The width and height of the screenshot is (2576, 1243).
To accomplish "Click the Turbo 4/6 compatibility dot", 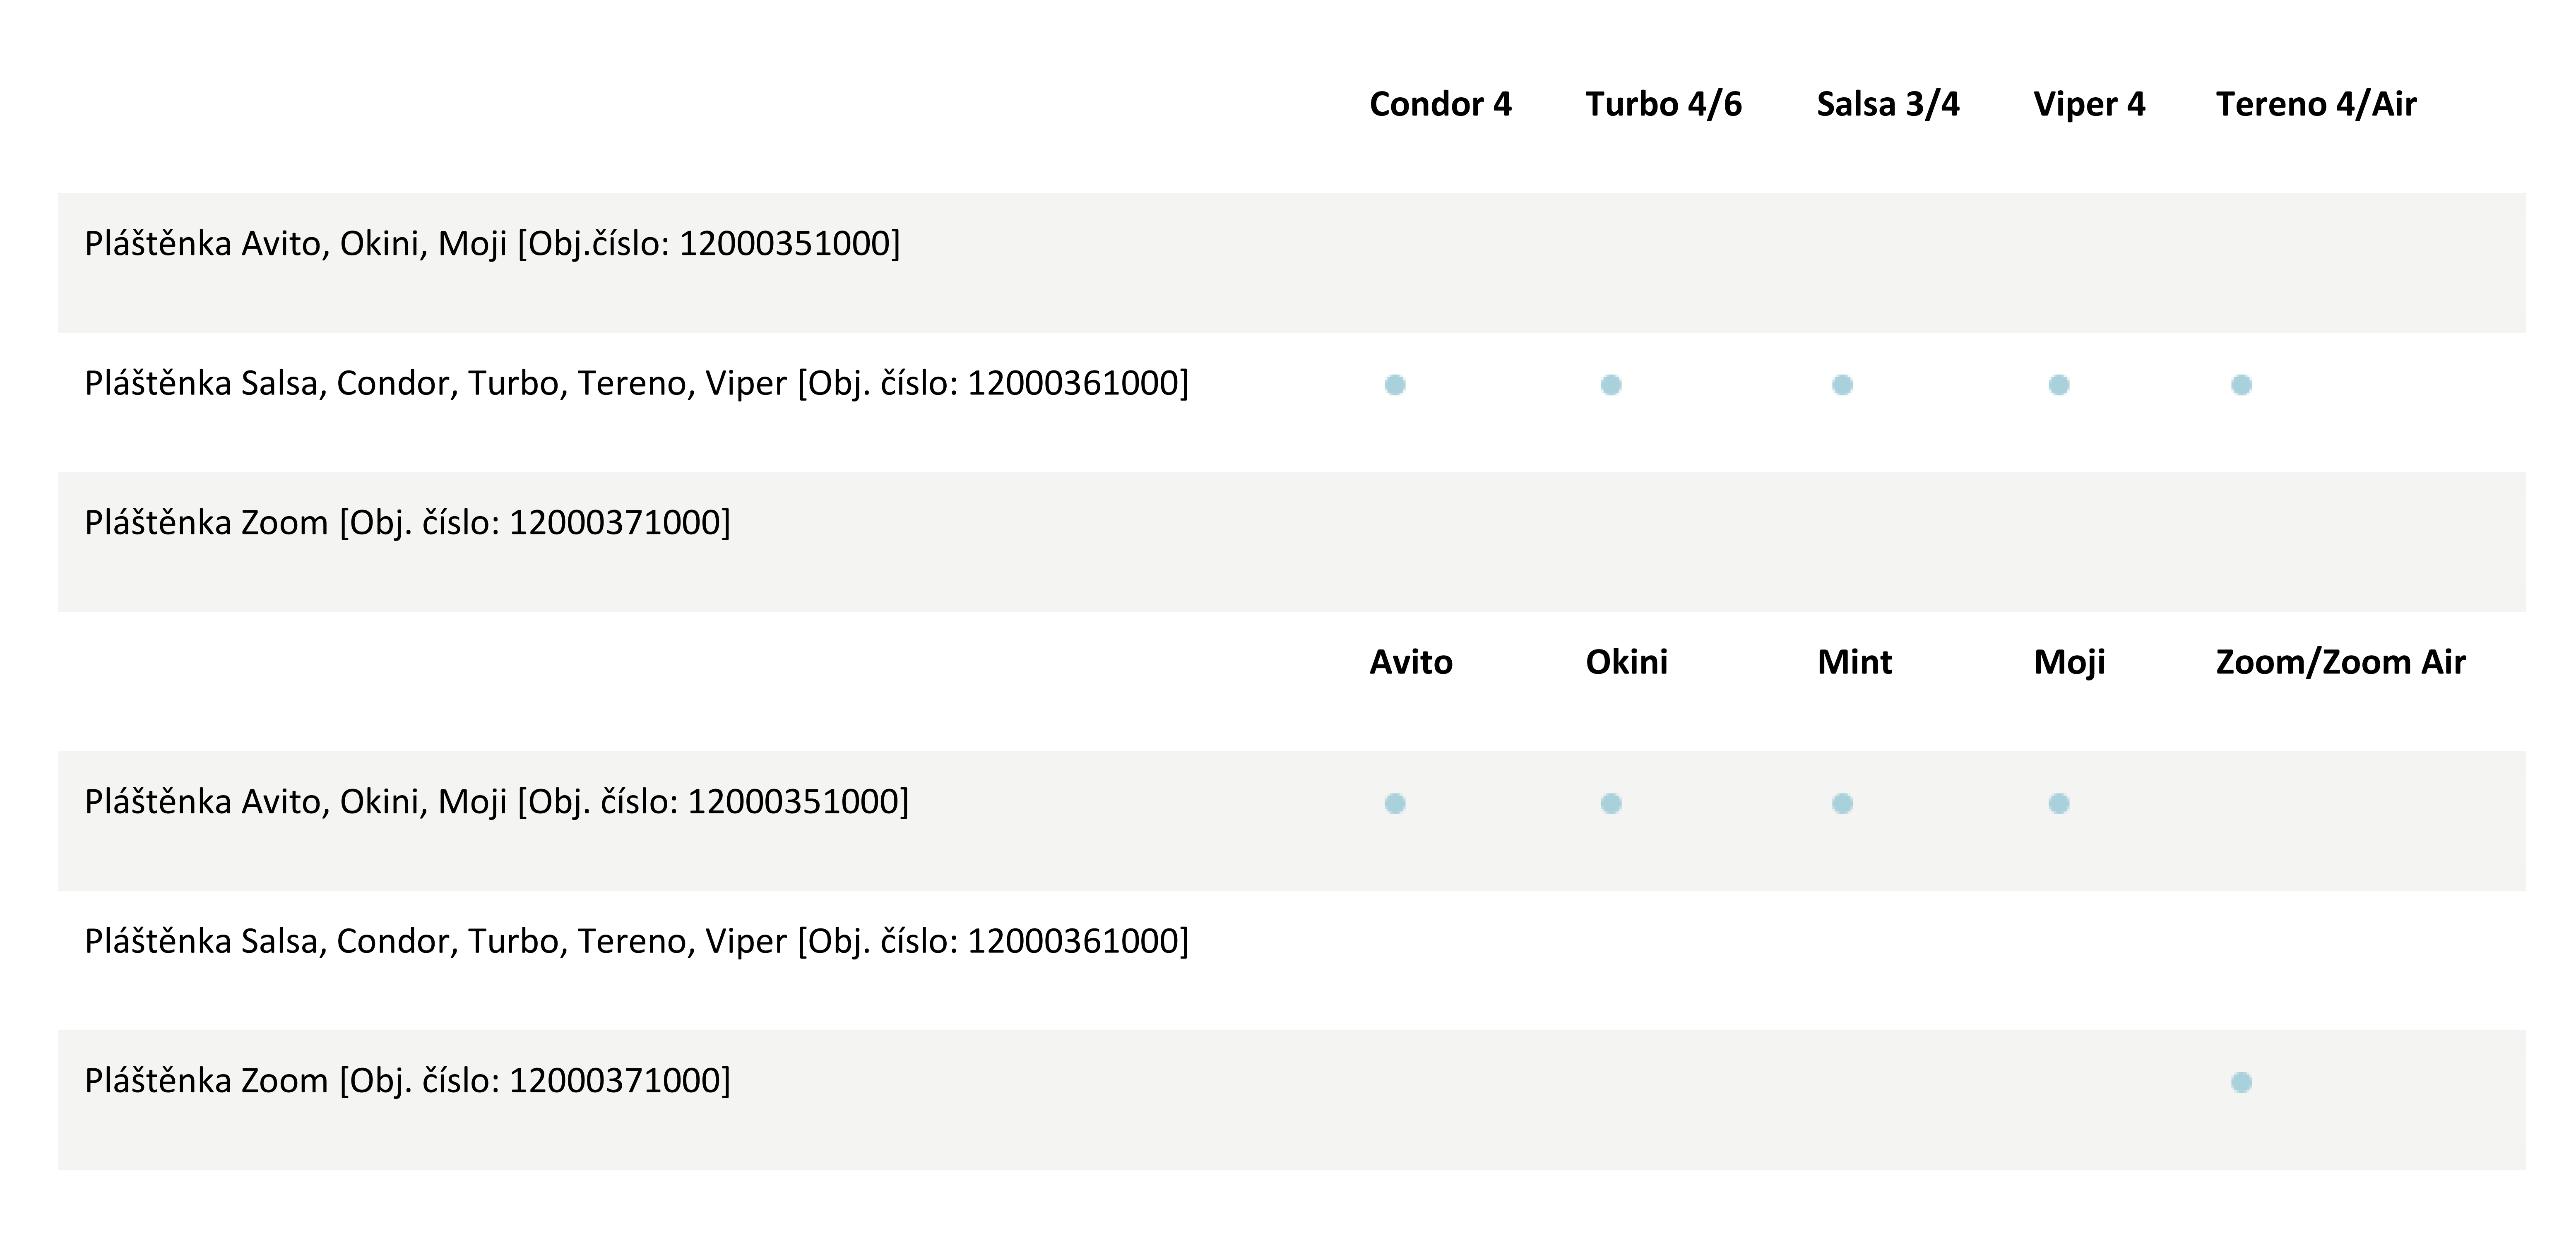I will point(1611,385).
